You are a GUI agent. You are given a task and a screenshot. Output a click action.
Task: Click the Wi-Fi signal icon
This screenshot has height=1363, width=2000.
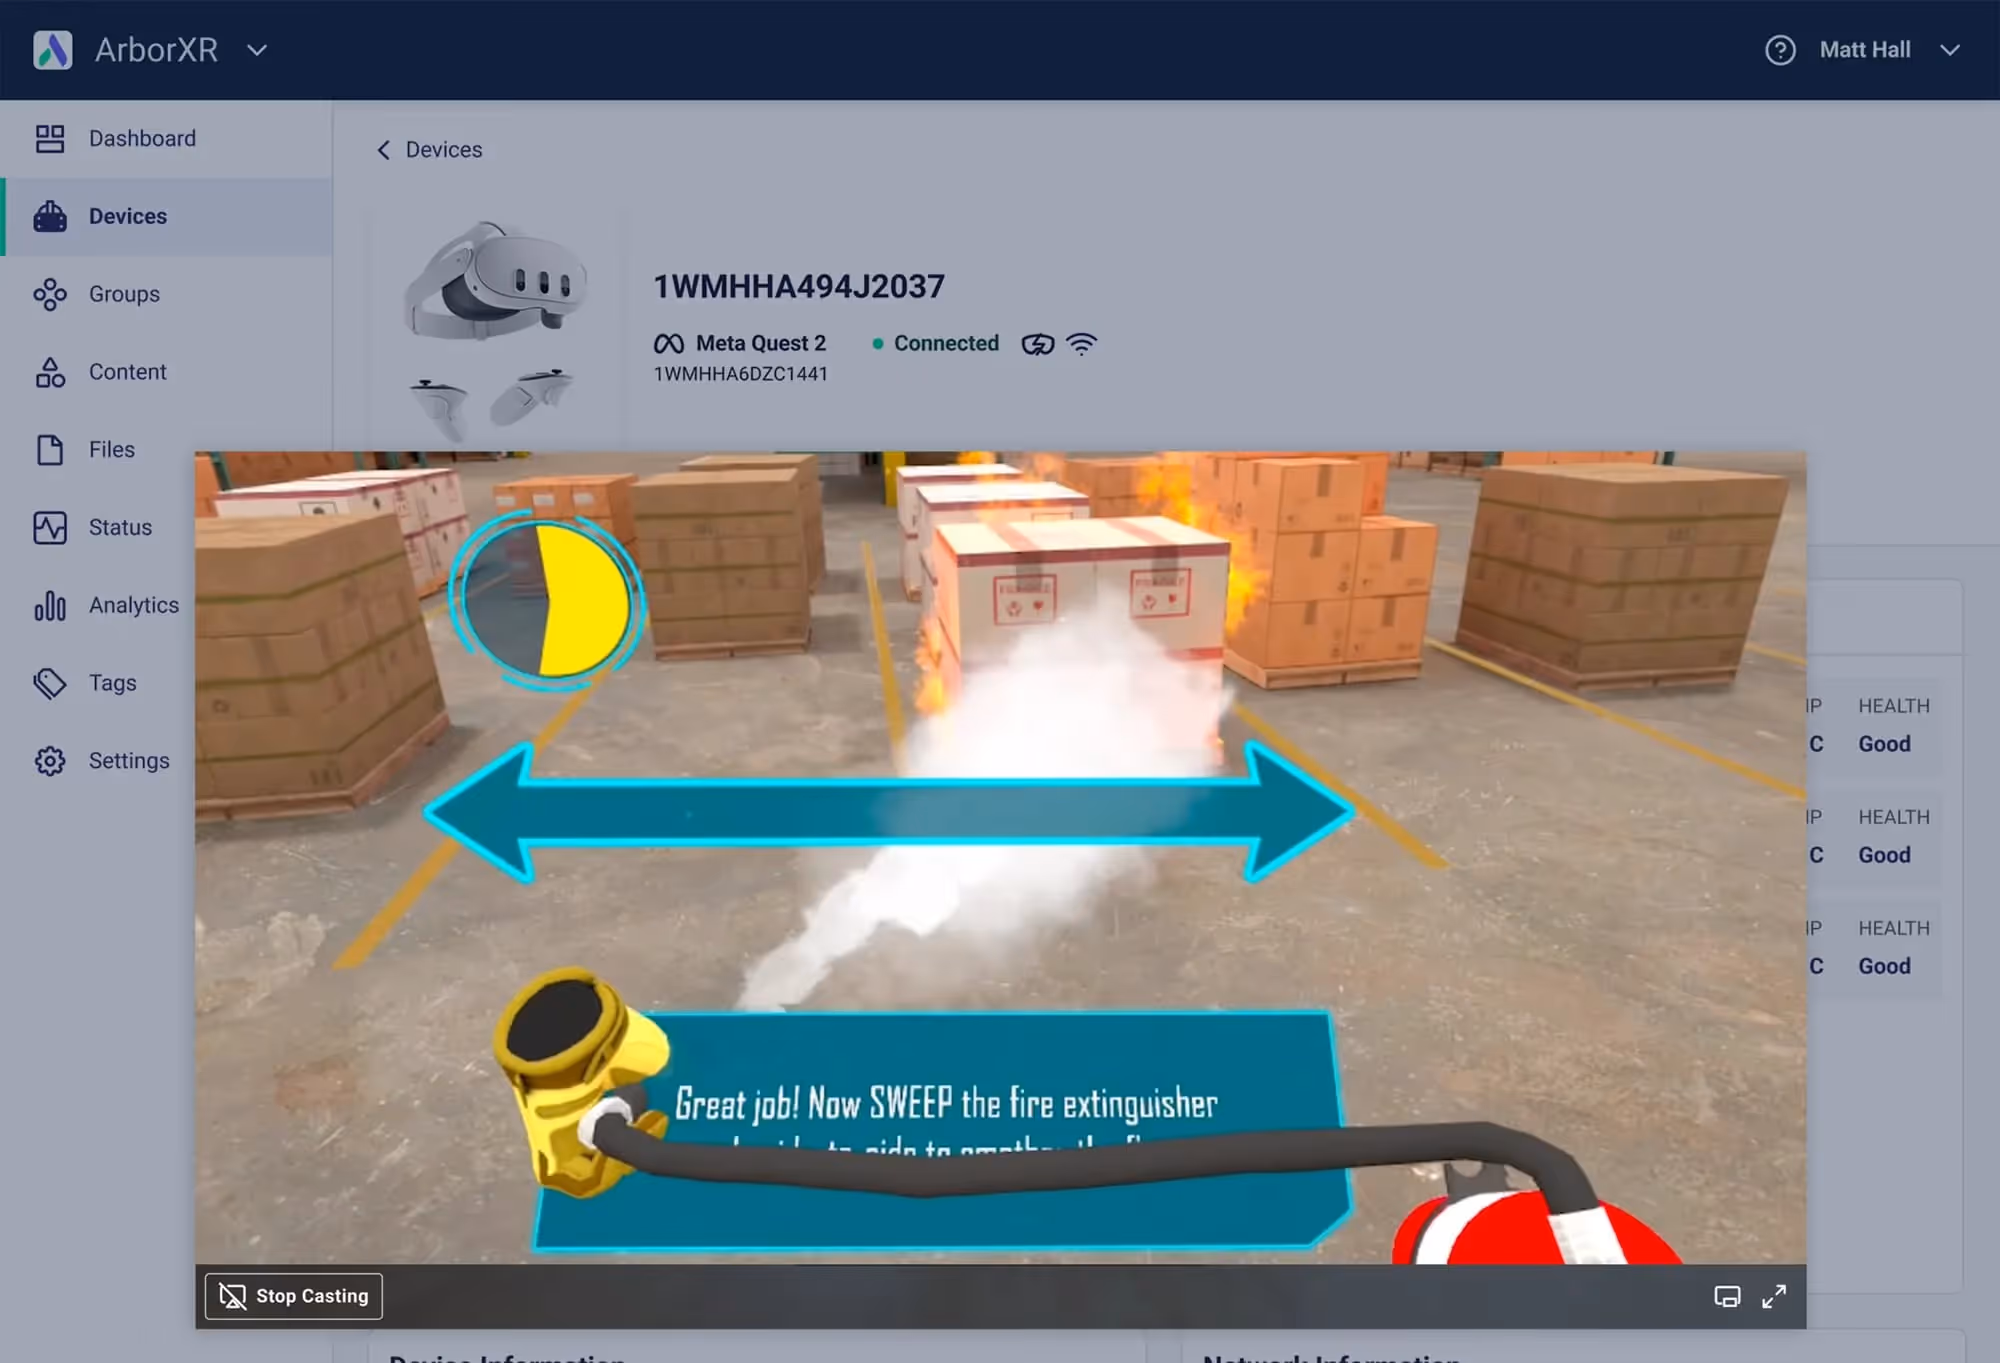(1082, 344)
